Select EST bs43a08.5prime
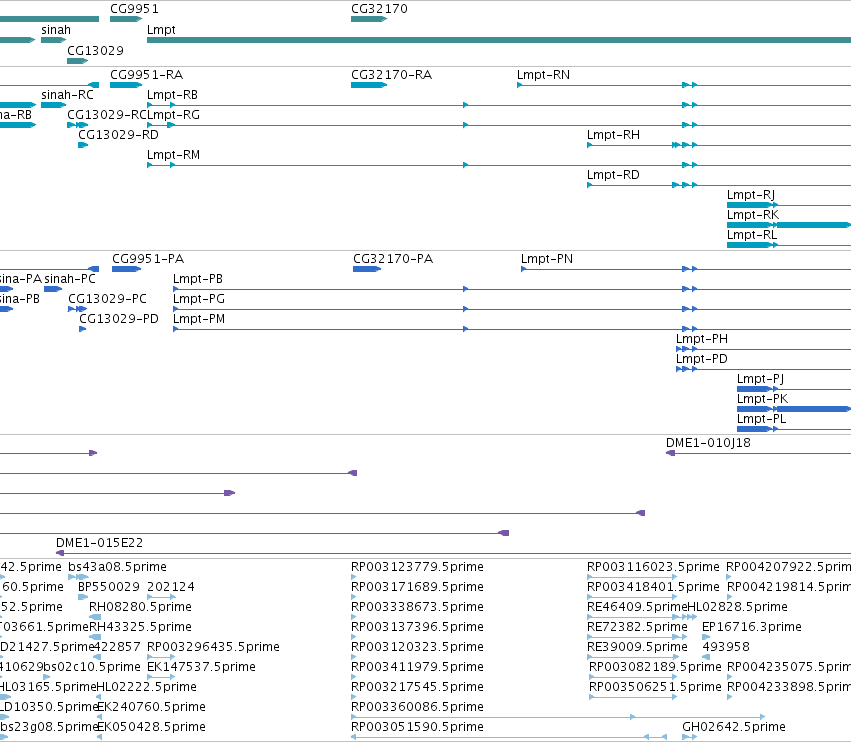Screen dimensions: 851x742 click(79, 576)
